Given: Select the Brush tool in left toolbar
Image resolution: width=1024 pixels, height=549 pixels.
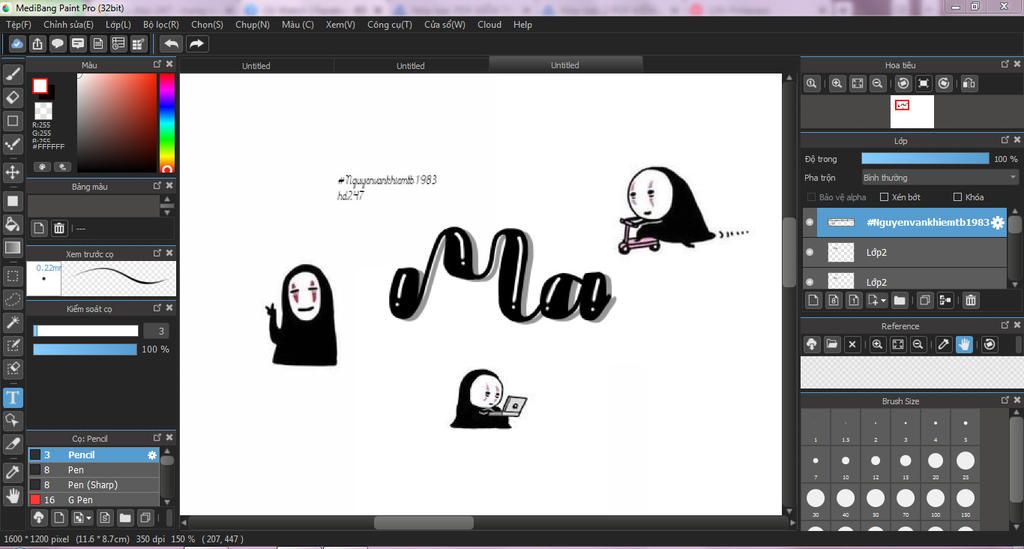Looking at the screenshot, I should [x=12, y=74].
